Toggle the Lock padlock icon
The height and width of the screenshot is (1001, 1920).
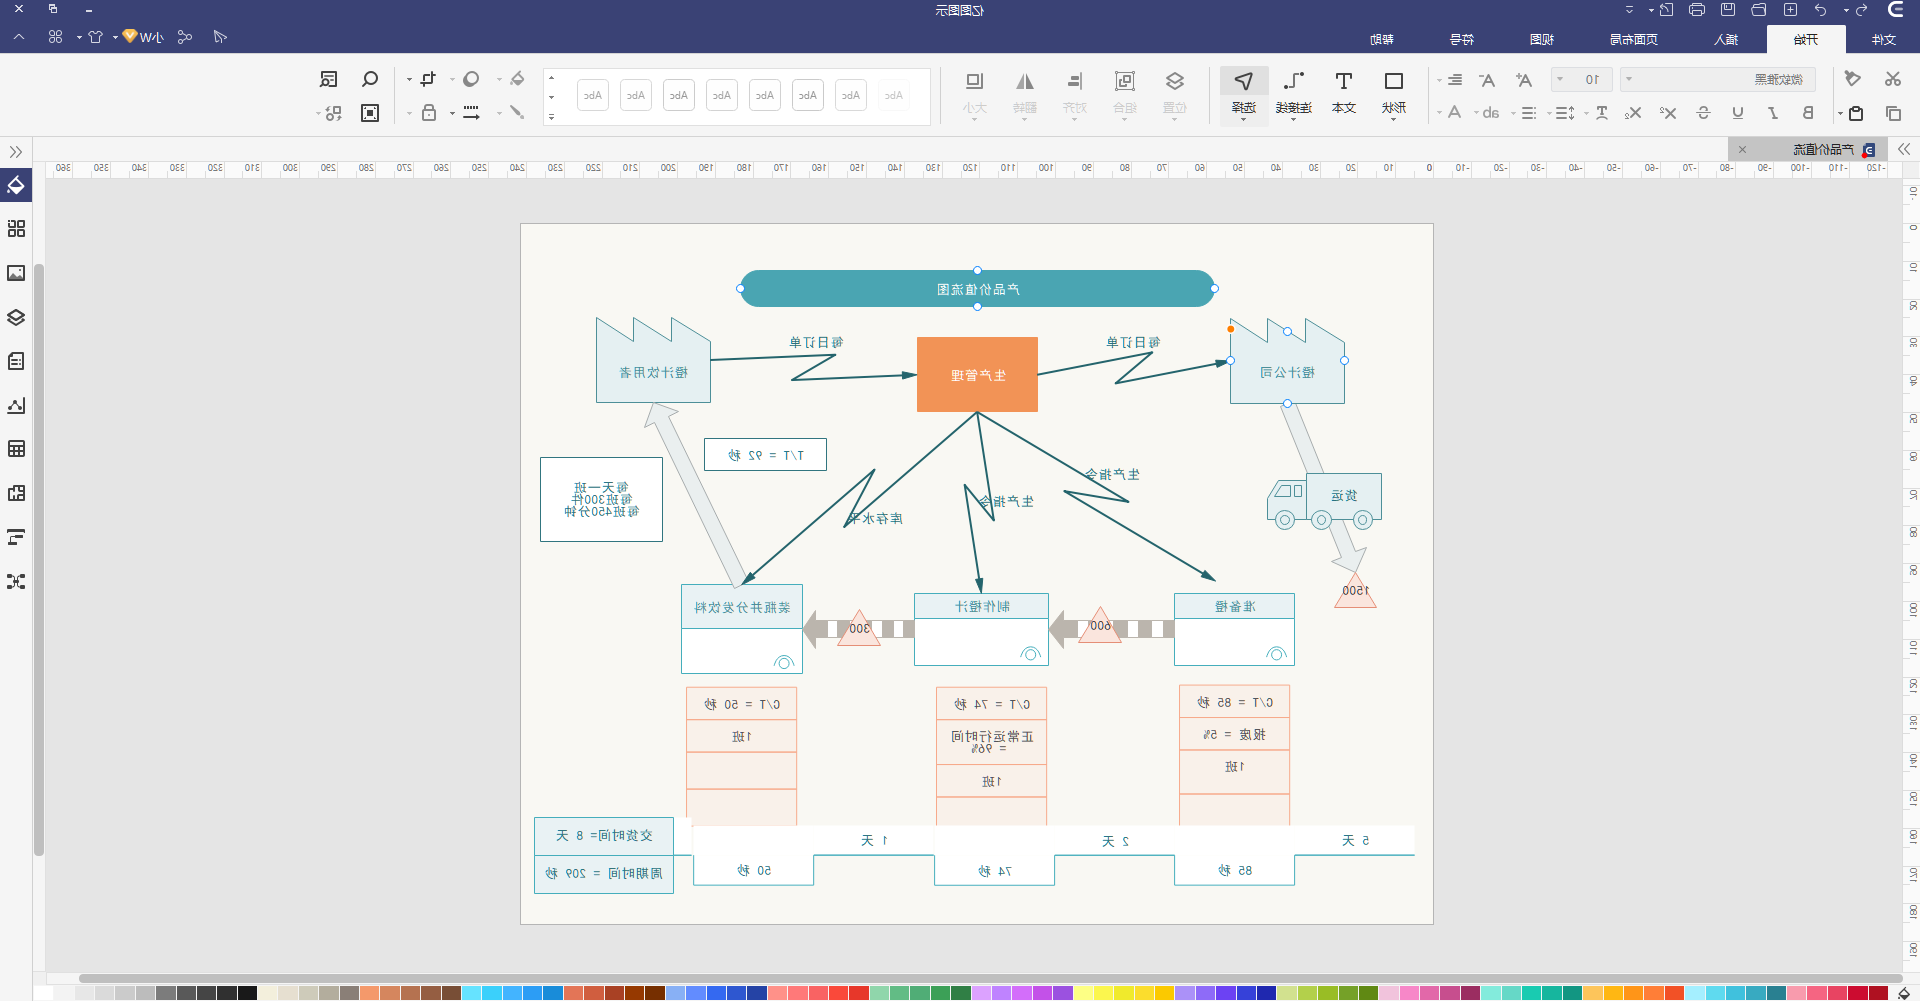point(429,113)
